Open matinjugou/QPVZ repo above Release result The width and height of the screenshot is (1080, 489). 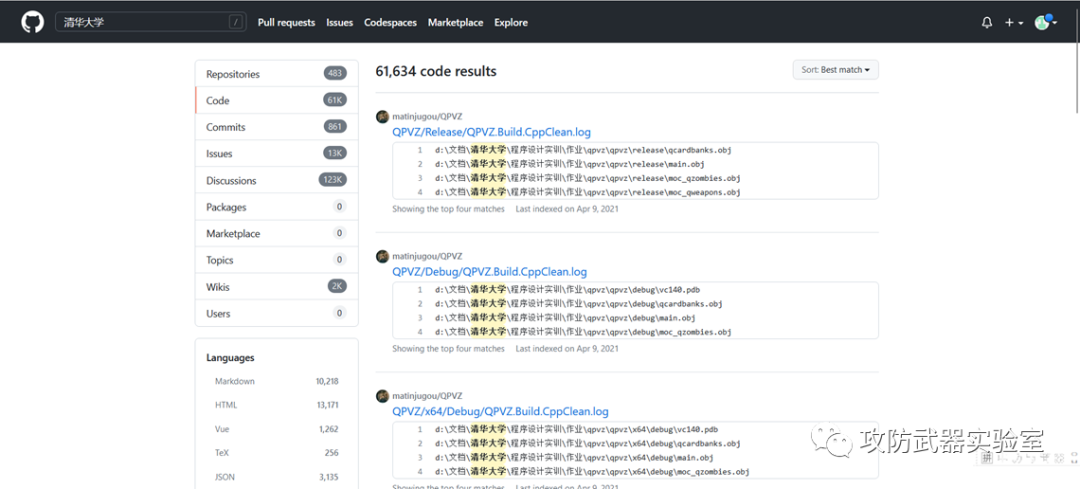[427, 116]
